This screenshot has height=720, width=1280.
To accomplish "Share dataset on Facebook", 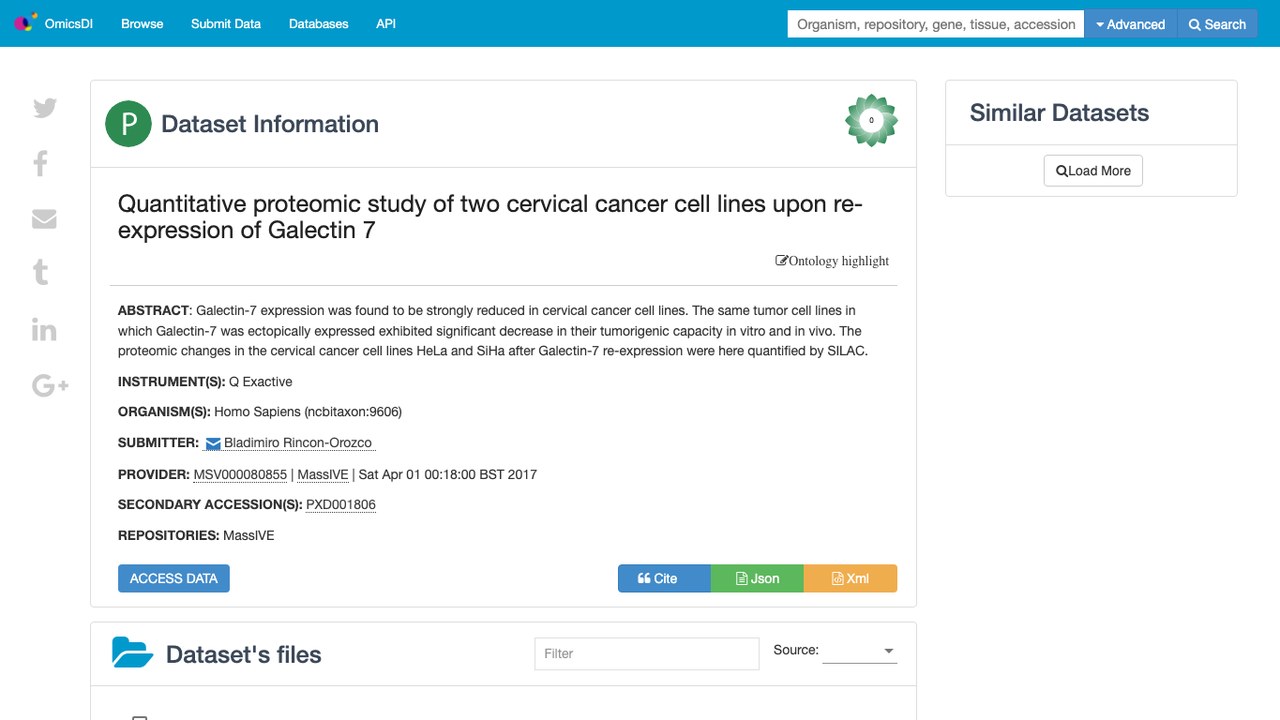I will coord(41,163).
